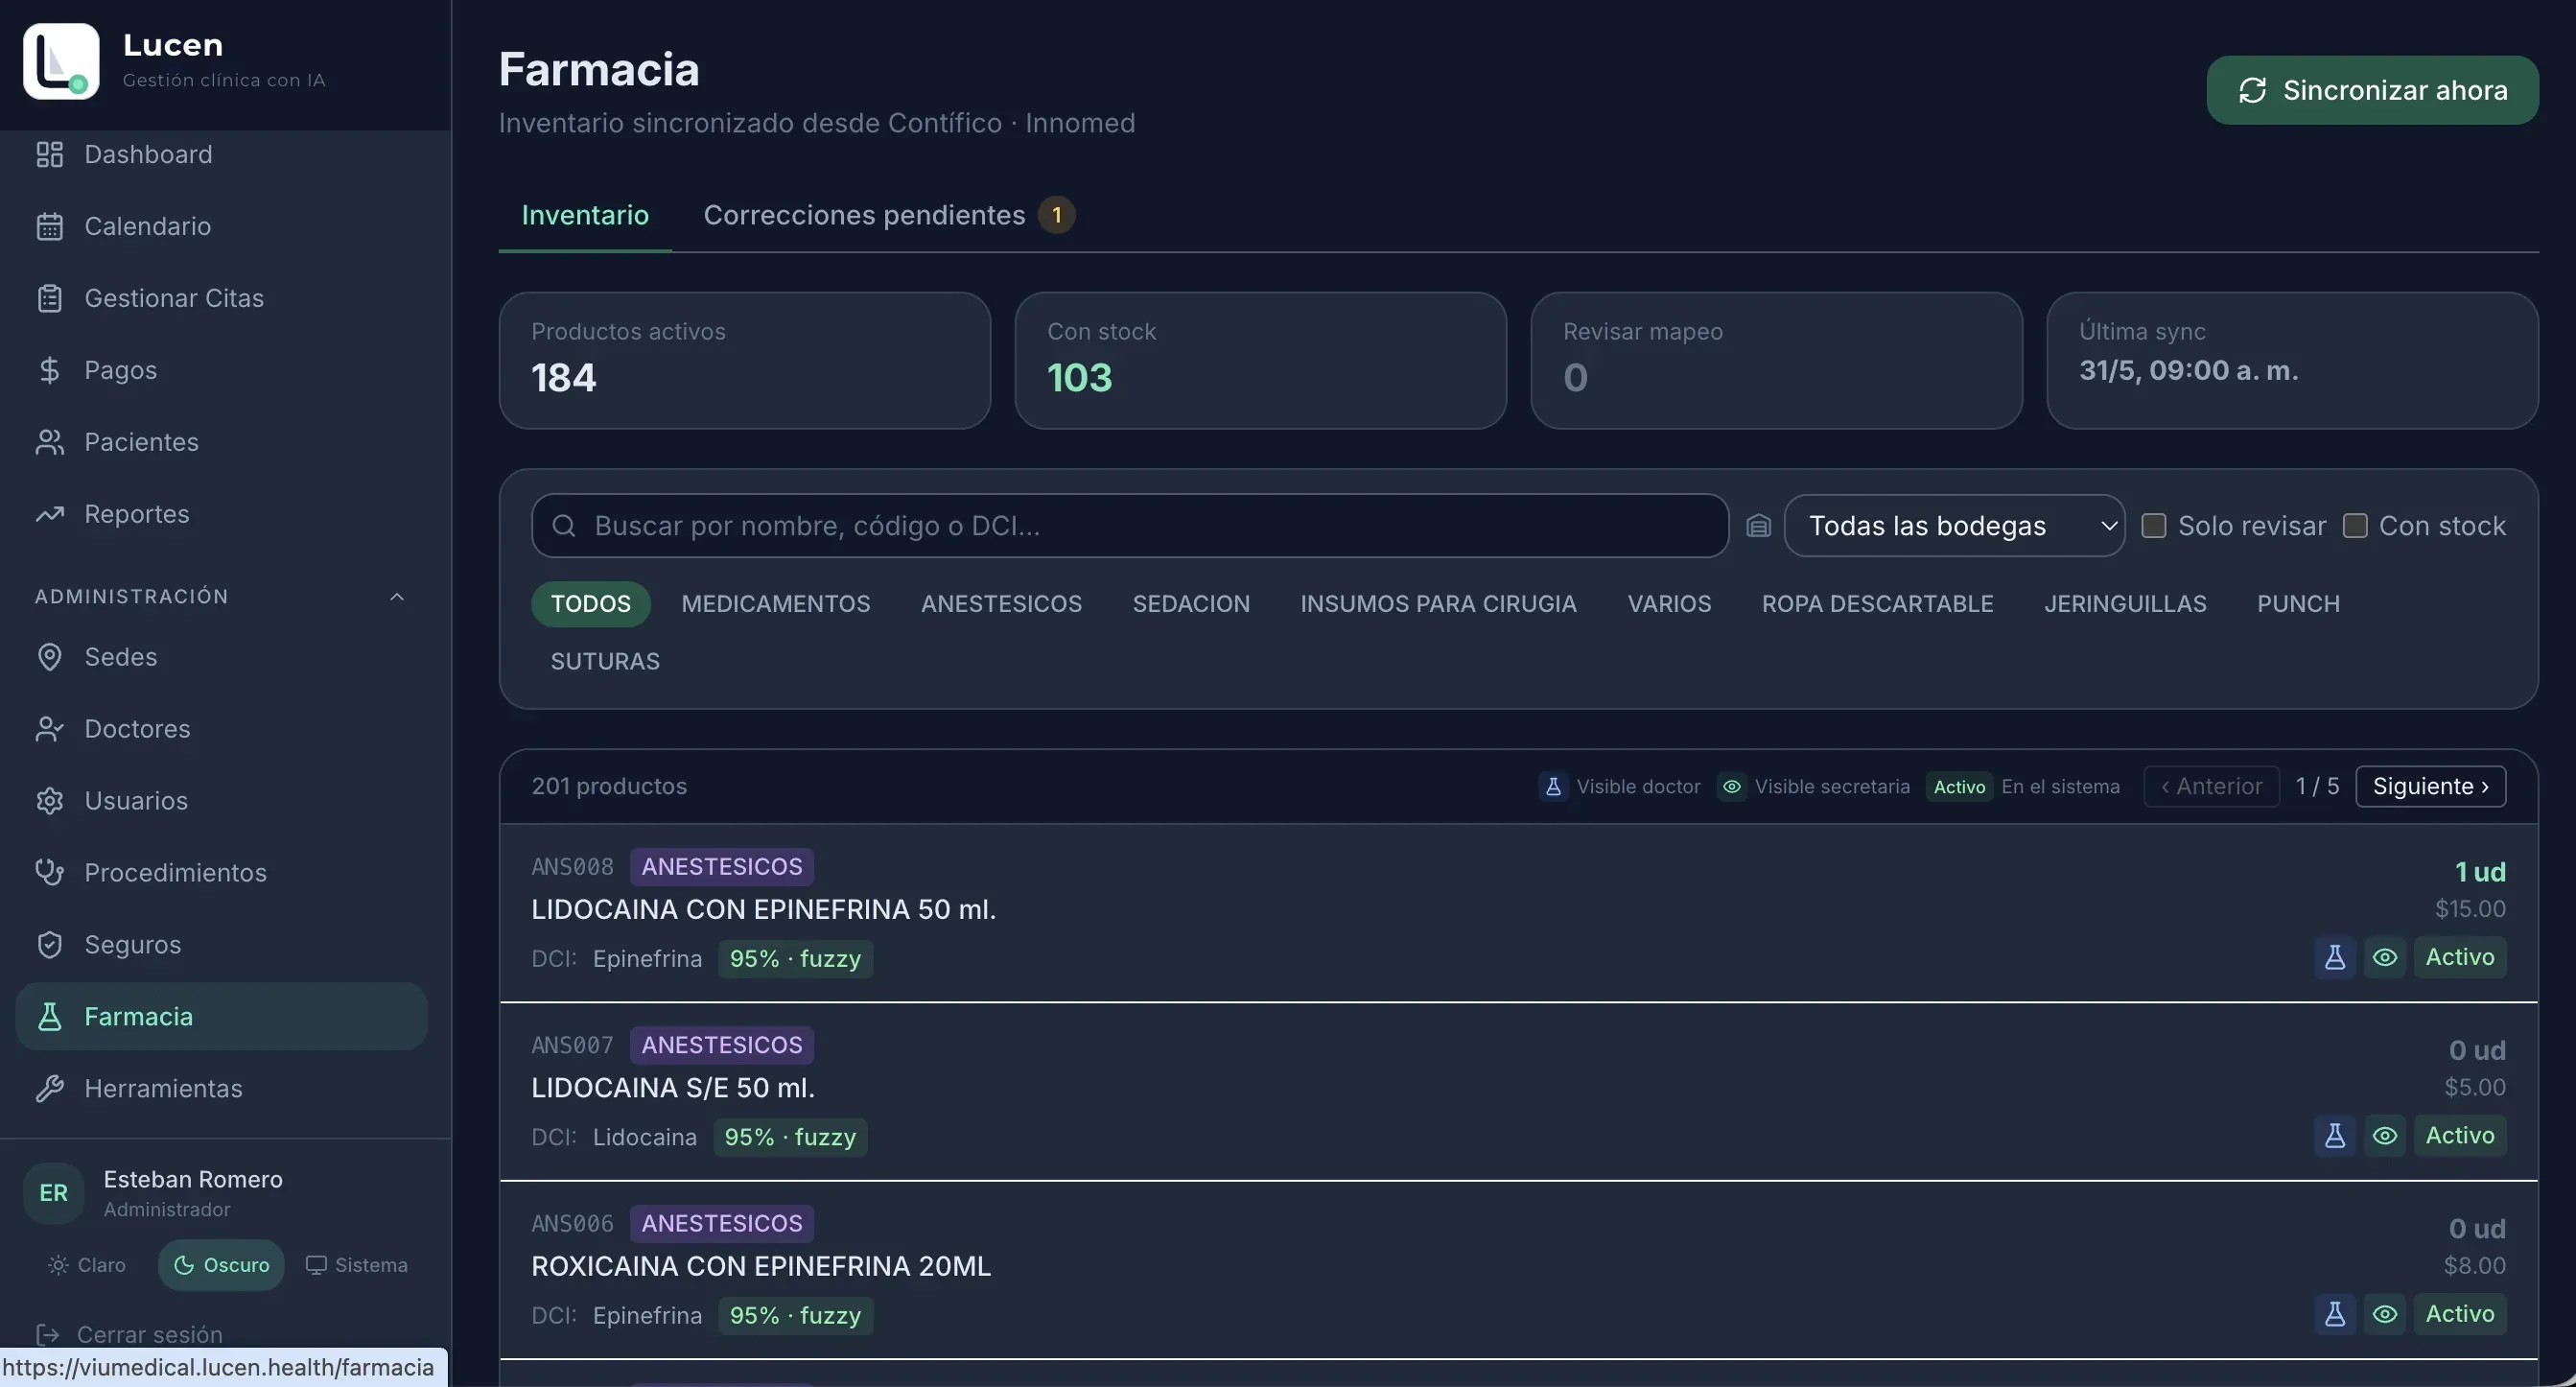Toggle Activo status for ROXICAINA CON EPINEFRINA 20ML
2576x1387 pixels.
tap(2459, 1314)
